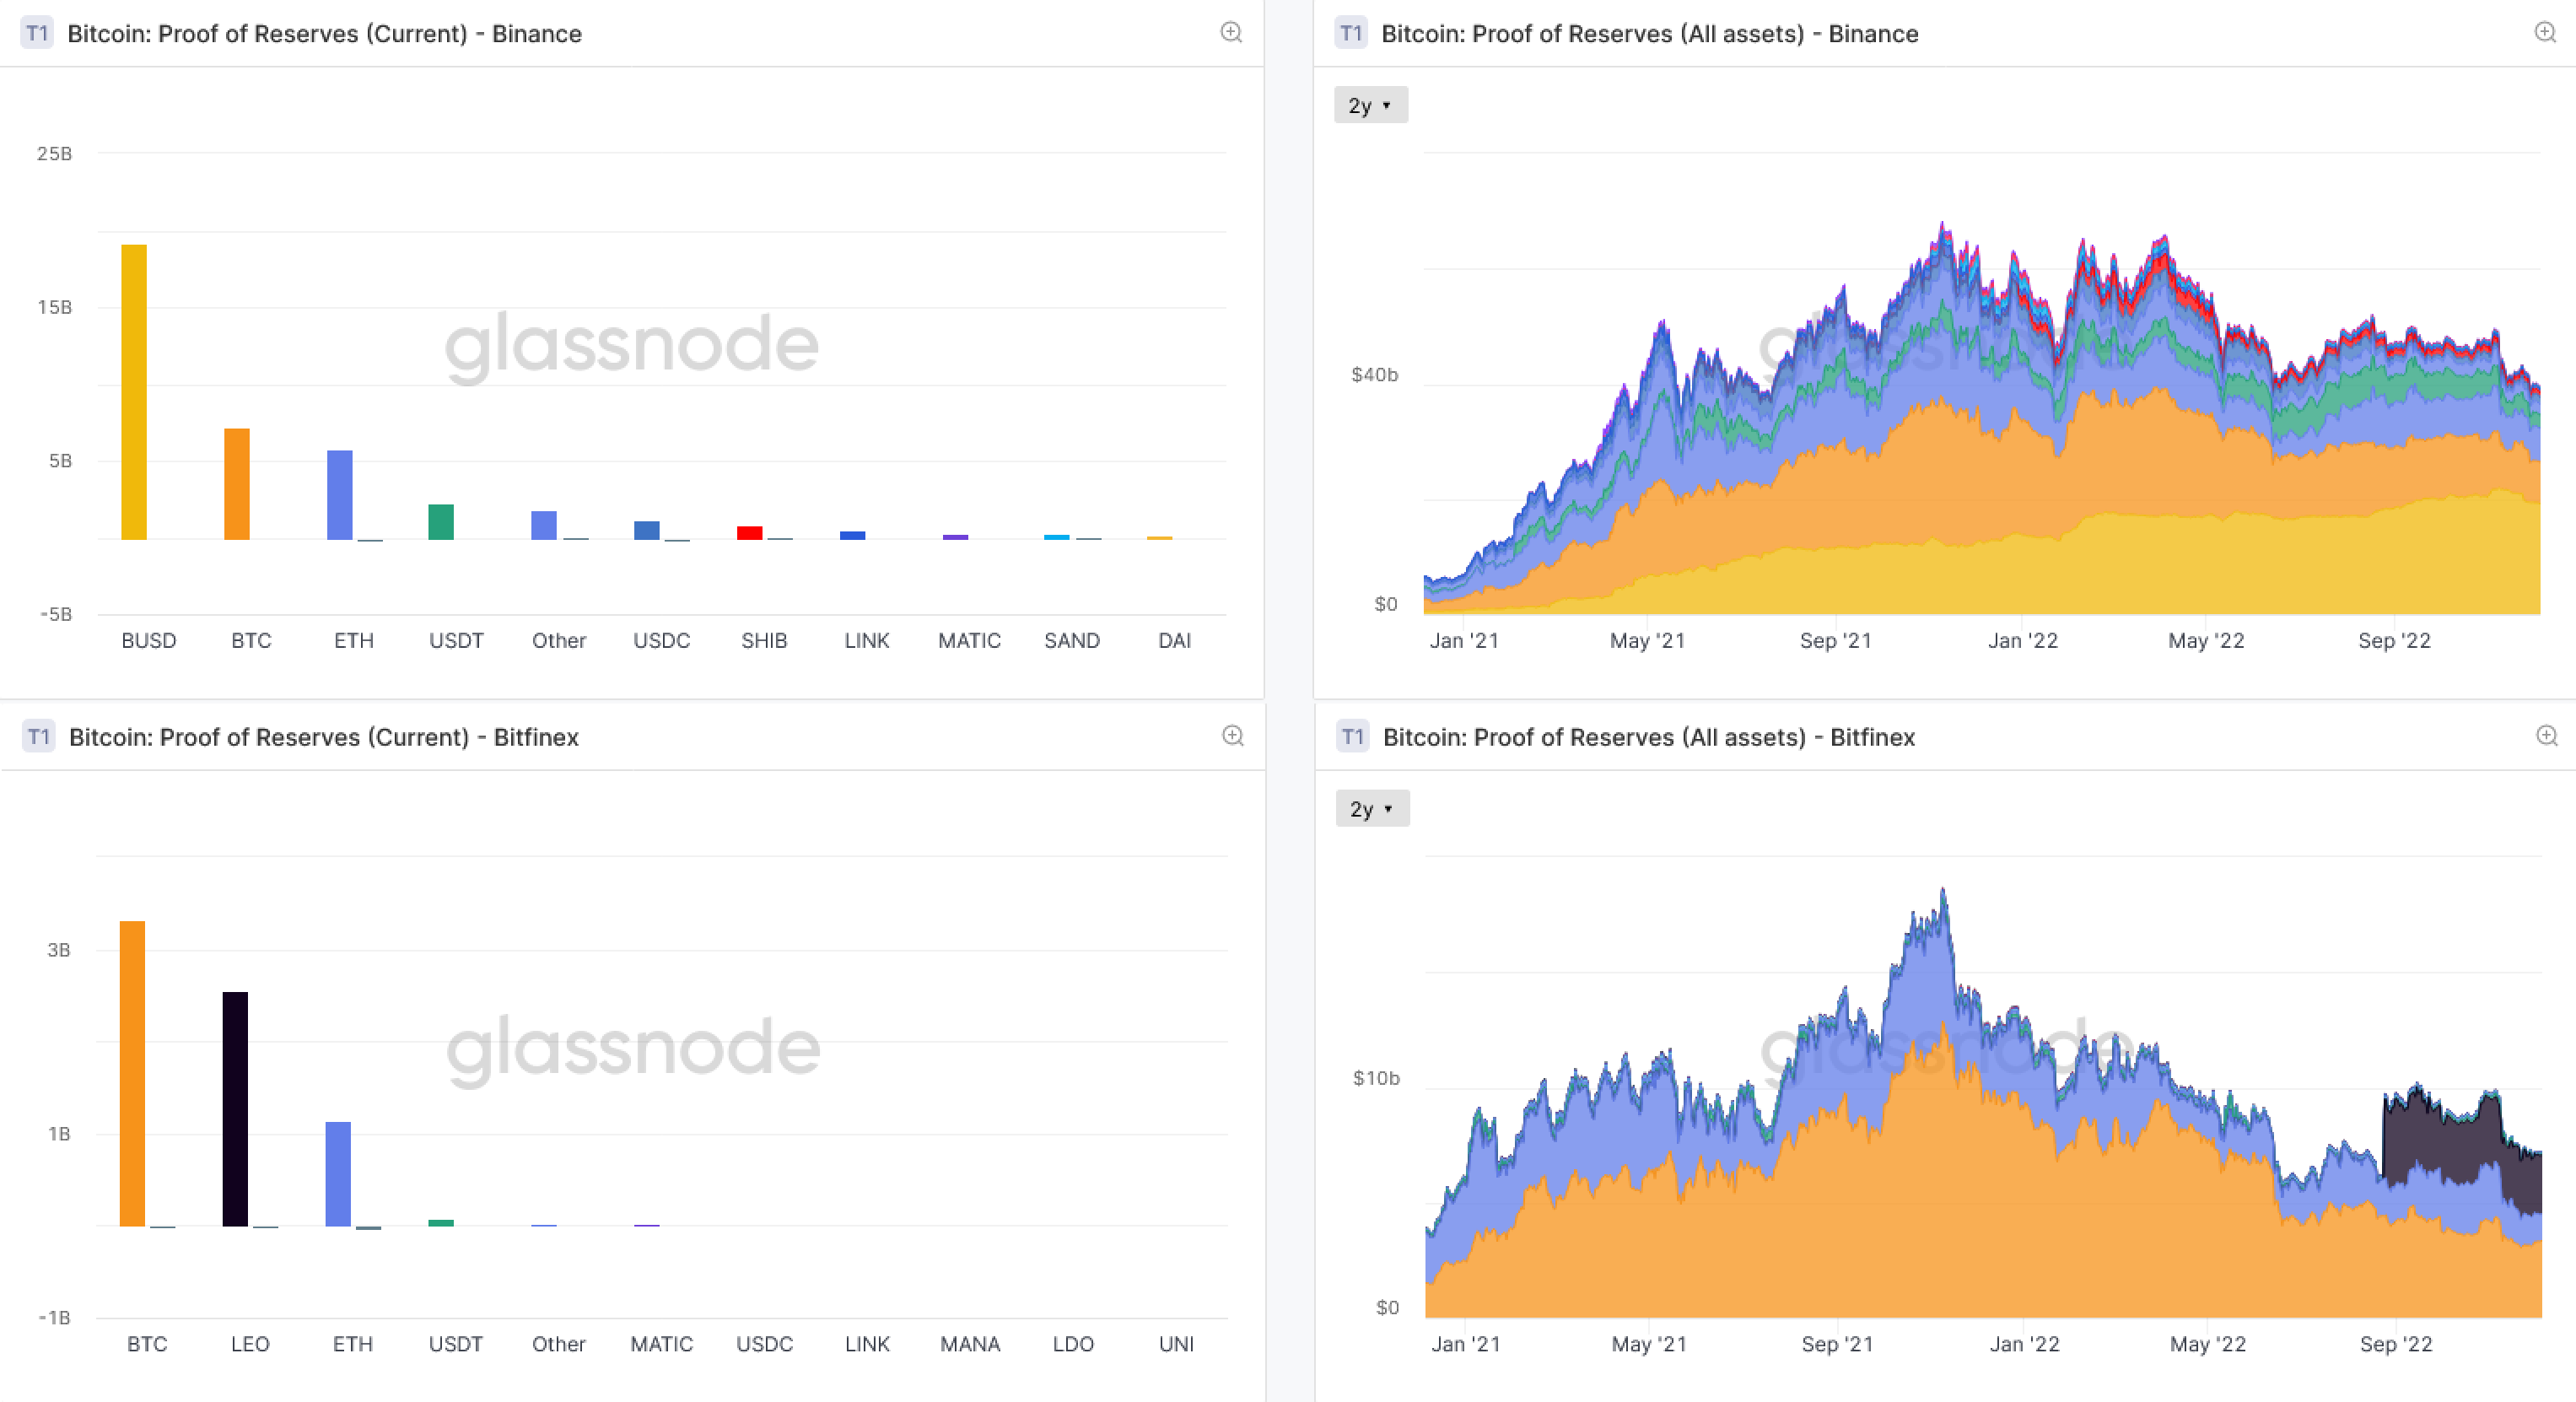Image resolution: width=2576 pixels, height=1402 pixels.
Task: Open 2y range dropdown on Binance chart
Action: (x=1370, y=105)
